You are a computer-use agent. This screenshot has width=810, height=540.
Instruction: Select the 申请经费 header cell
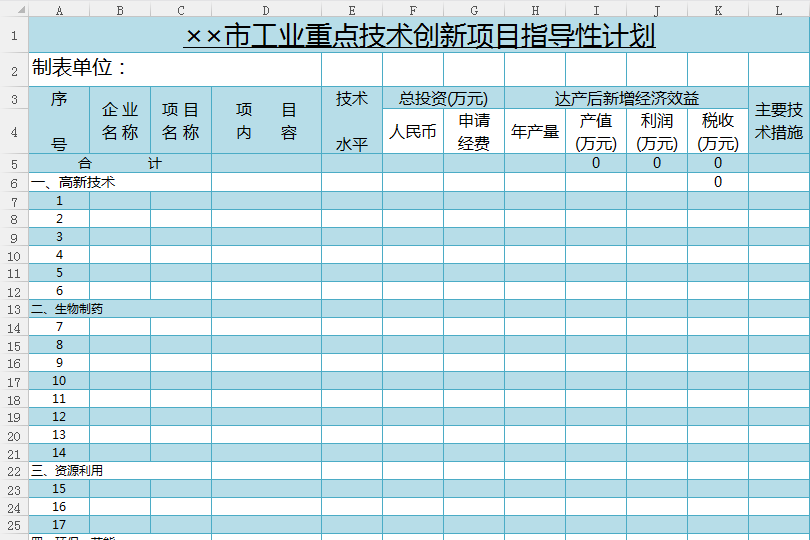point(474,132)
